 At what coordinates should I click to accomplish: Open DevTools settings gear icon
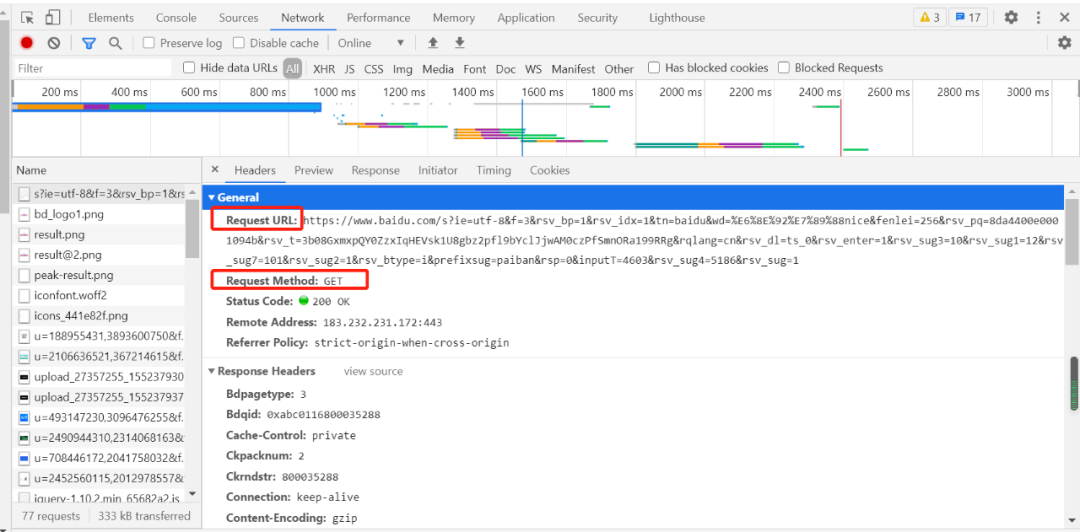coord(1011,18)
